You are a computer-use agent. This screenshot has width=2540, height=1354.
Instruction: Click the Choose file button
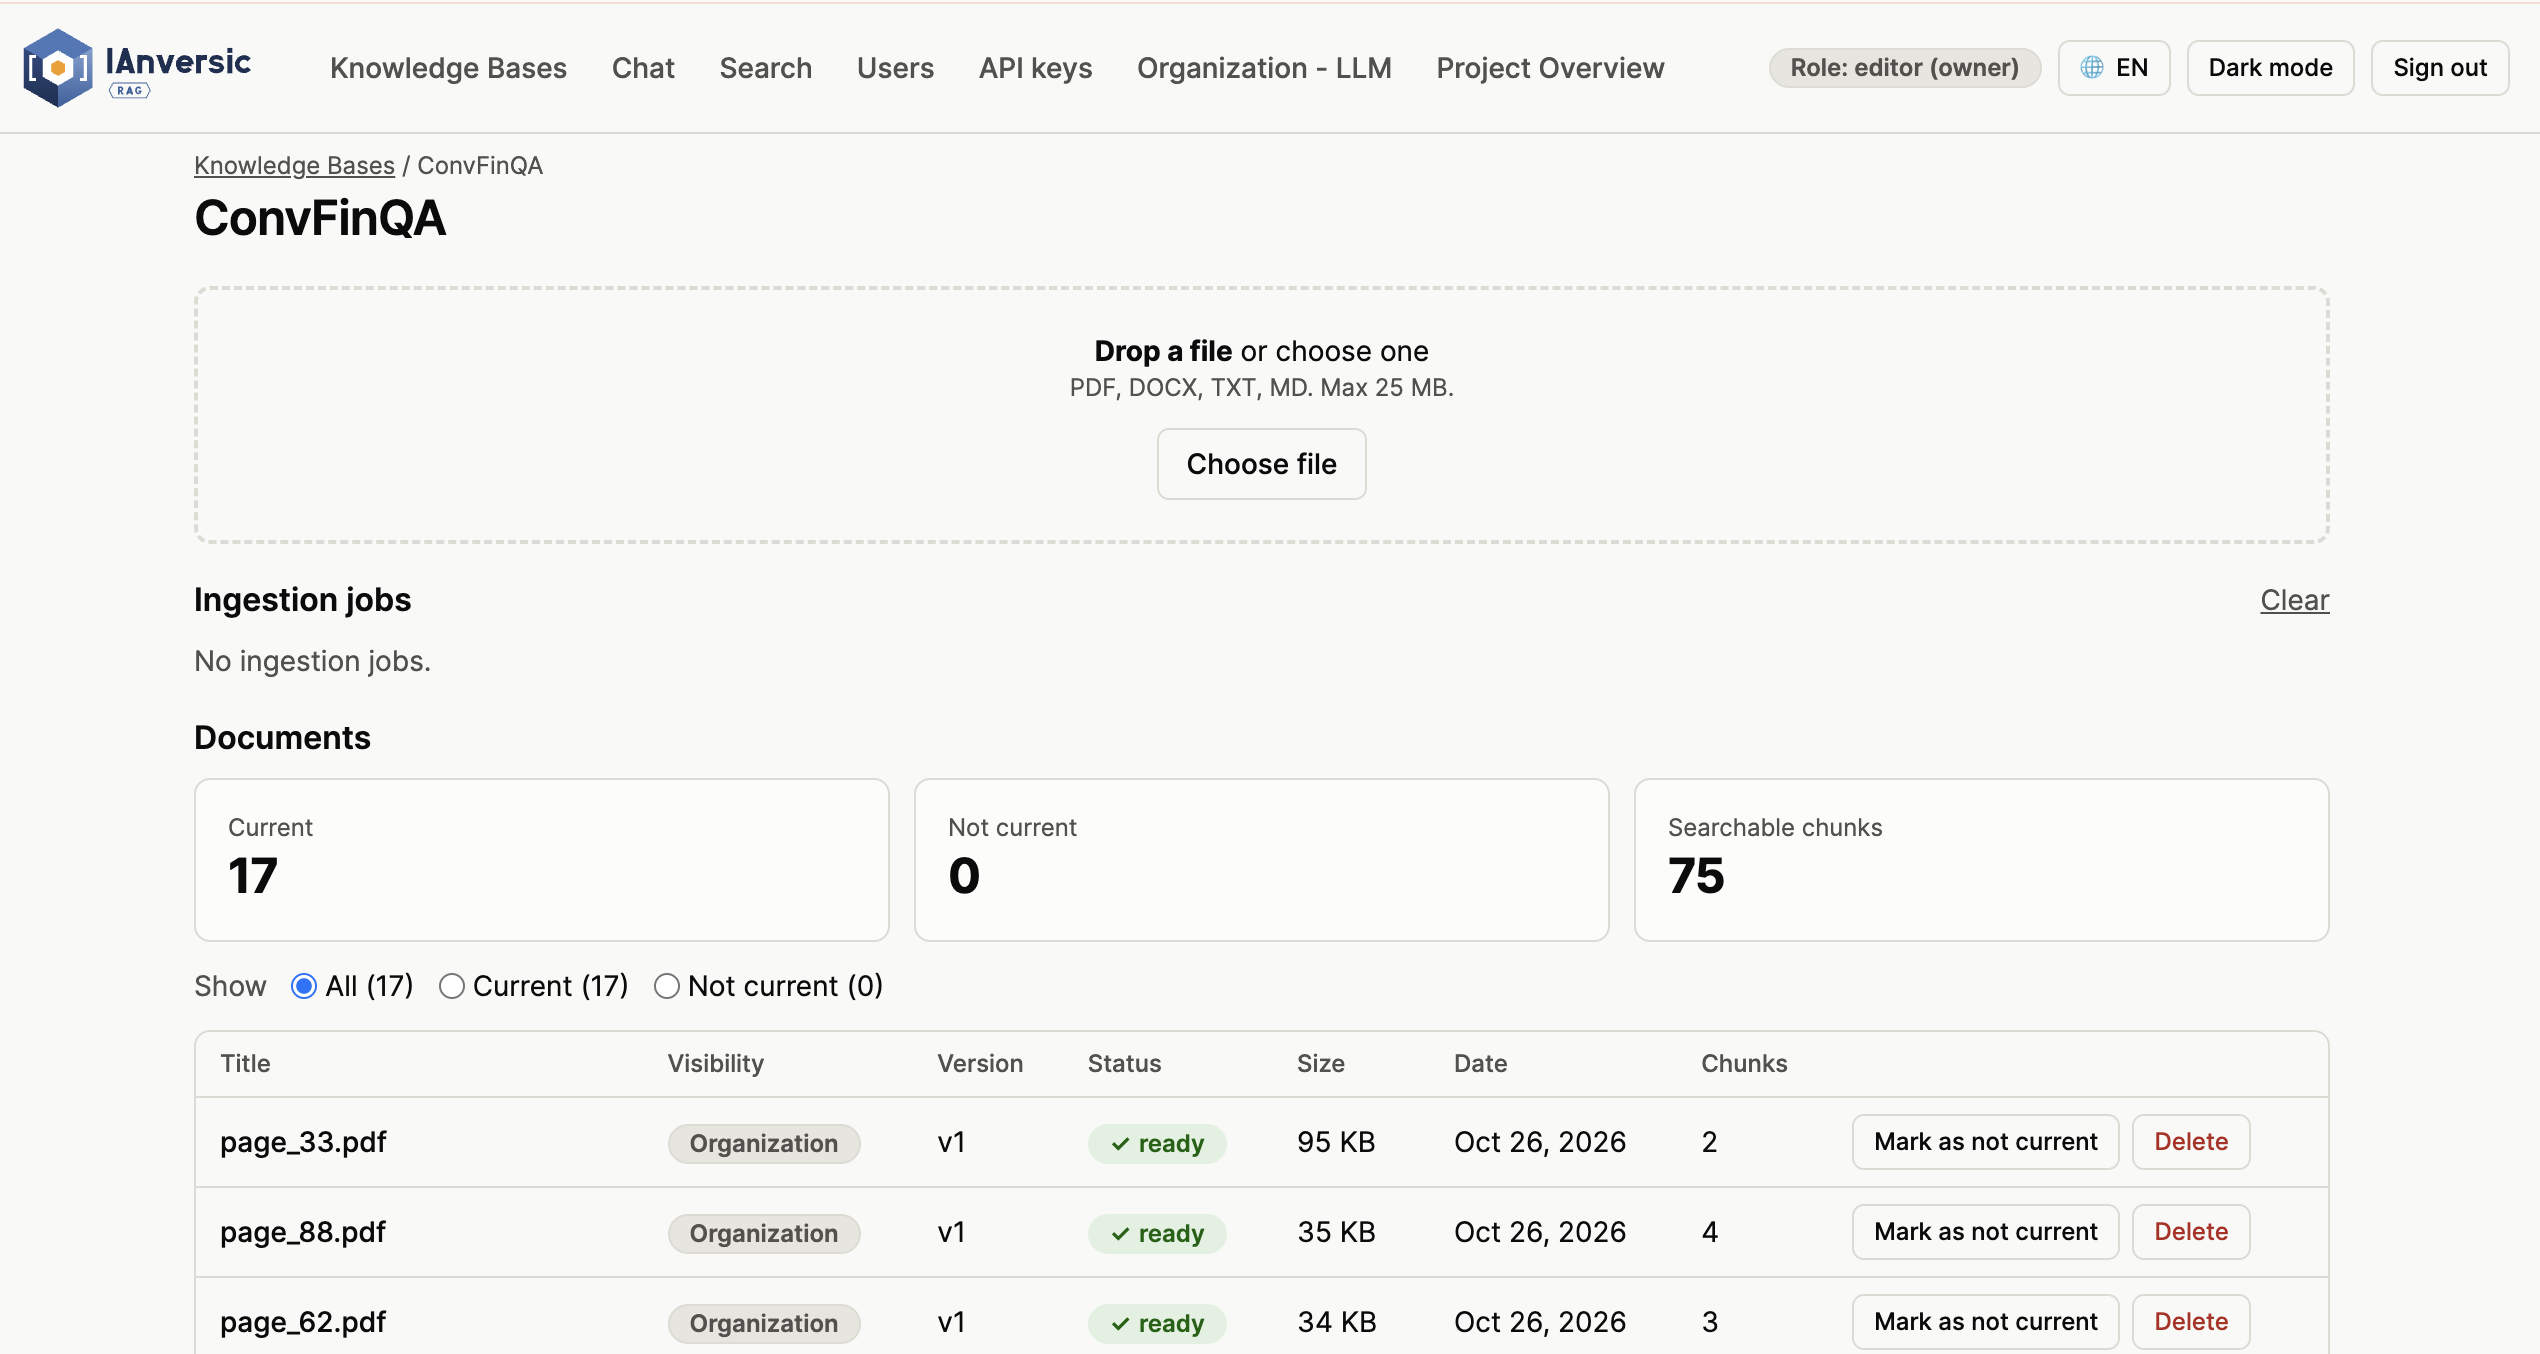coord(1261,464)
